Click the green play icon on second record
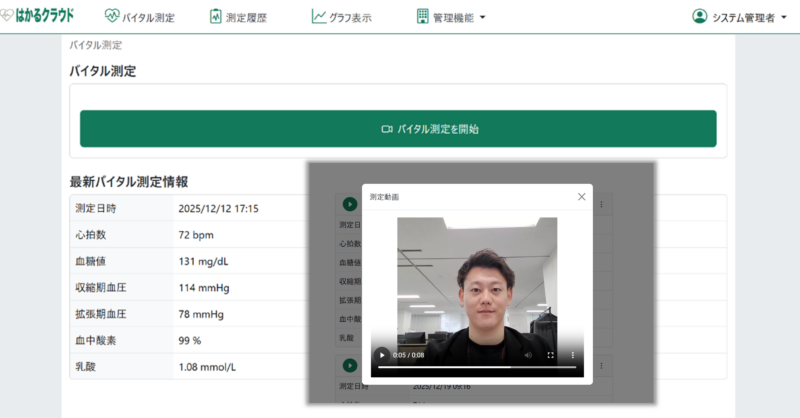Screen dimensions: 800x418 pos(349,366)
